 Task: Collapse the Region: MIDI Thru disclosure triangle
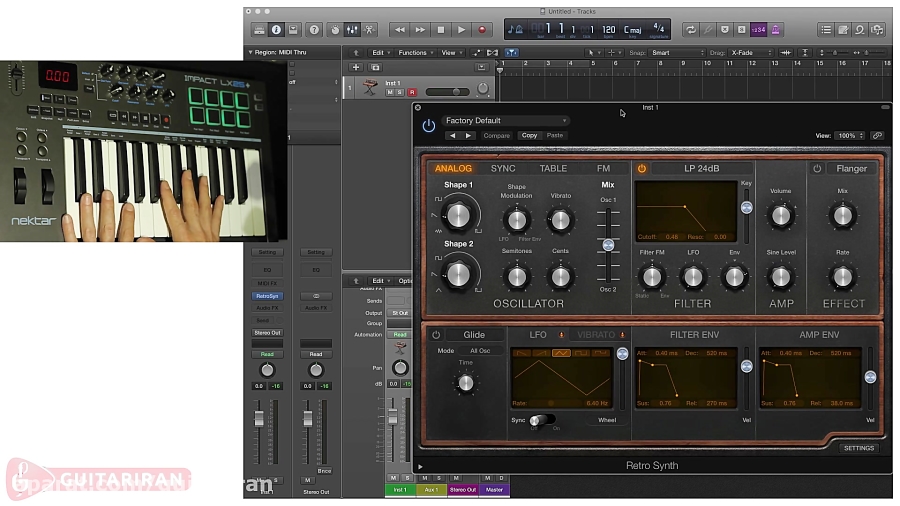click(250, 52)
